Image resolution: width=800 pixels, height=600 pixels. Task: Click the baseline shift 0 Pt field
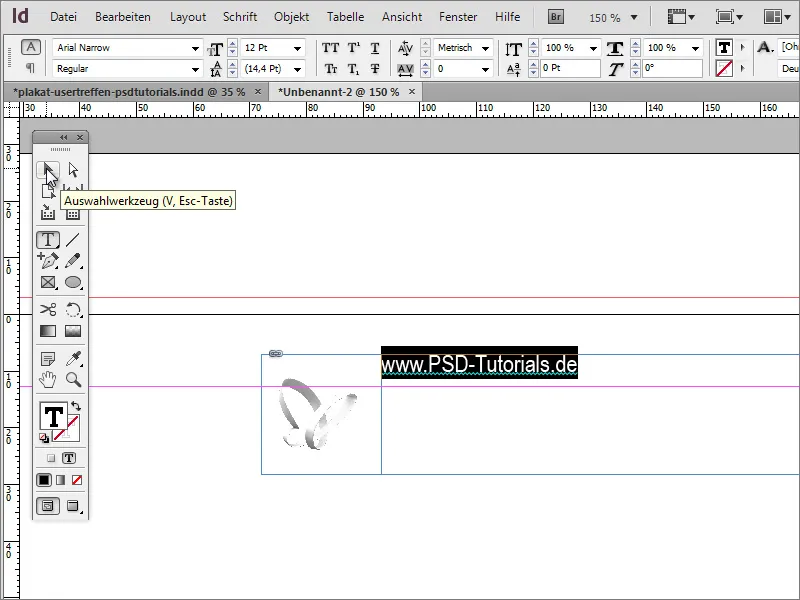point(570,68)
